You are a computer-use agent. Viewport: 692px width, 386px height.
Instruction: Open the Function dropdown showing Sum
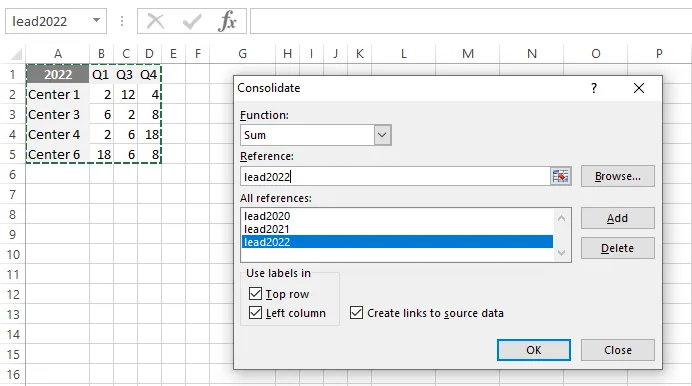click(382, 135)
